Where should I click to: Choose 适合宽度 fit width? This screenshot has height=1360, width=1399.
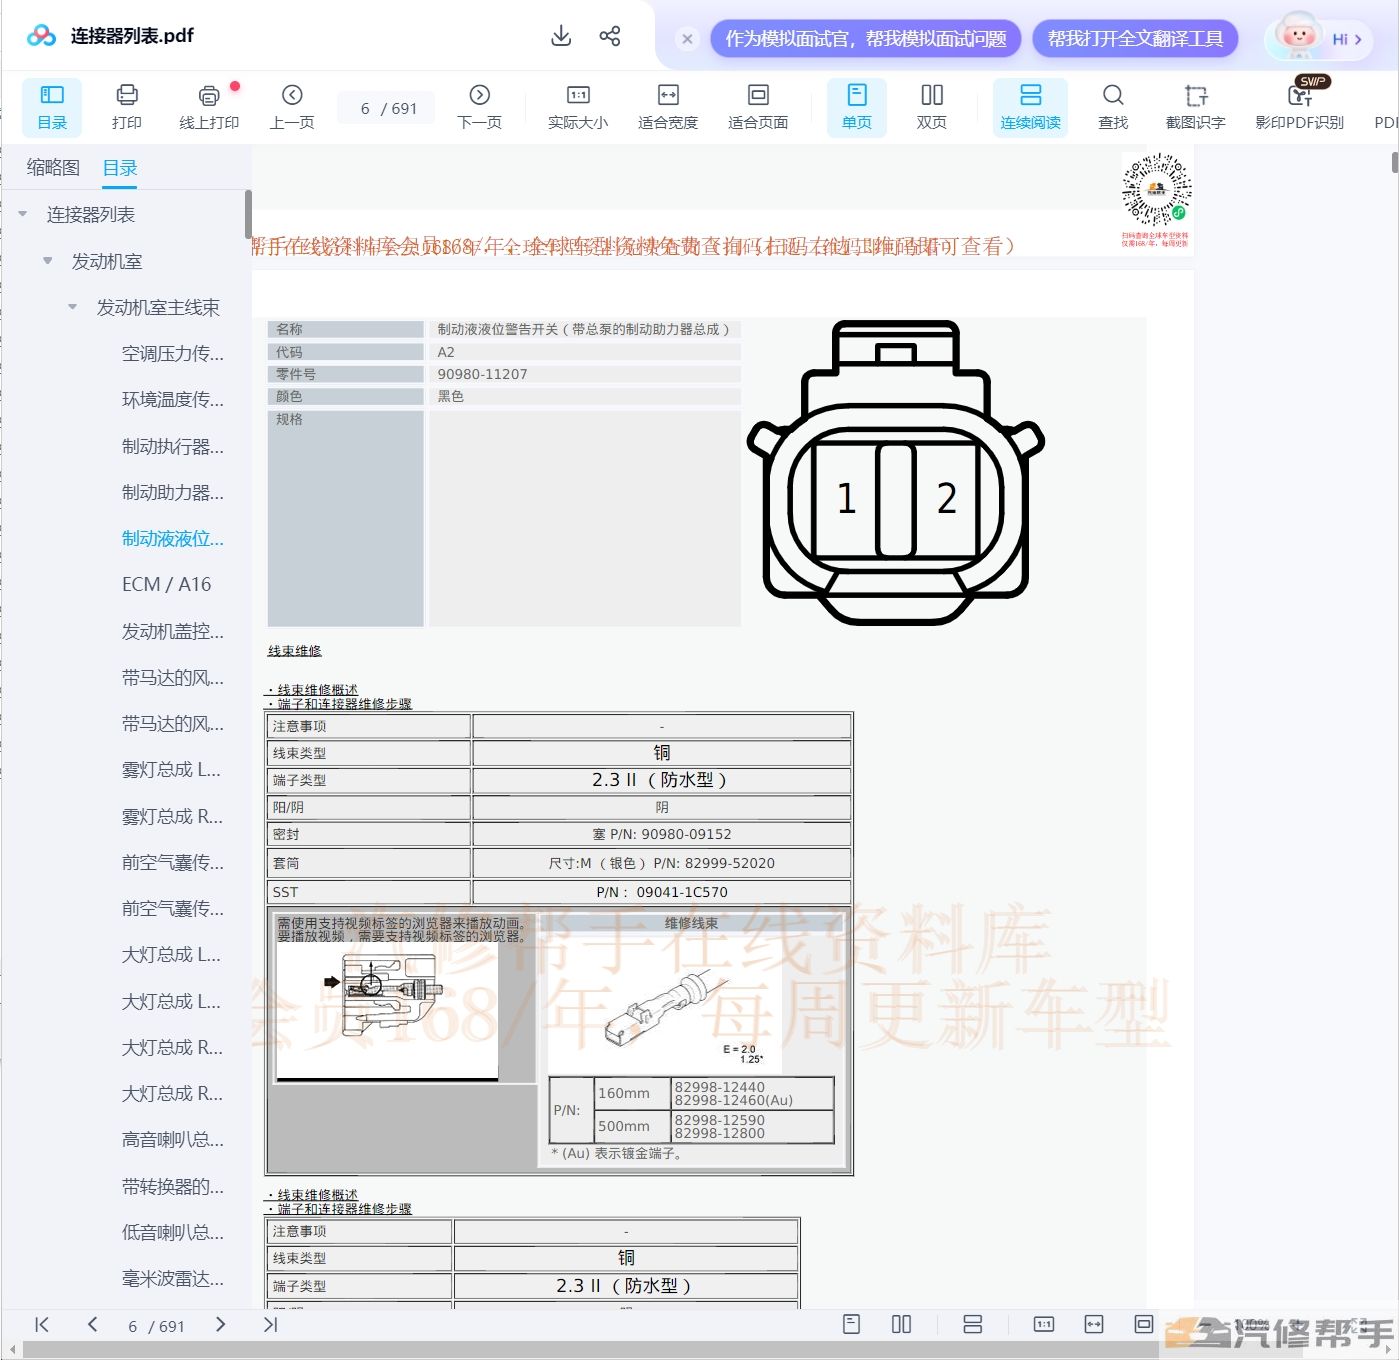point(668,108)
